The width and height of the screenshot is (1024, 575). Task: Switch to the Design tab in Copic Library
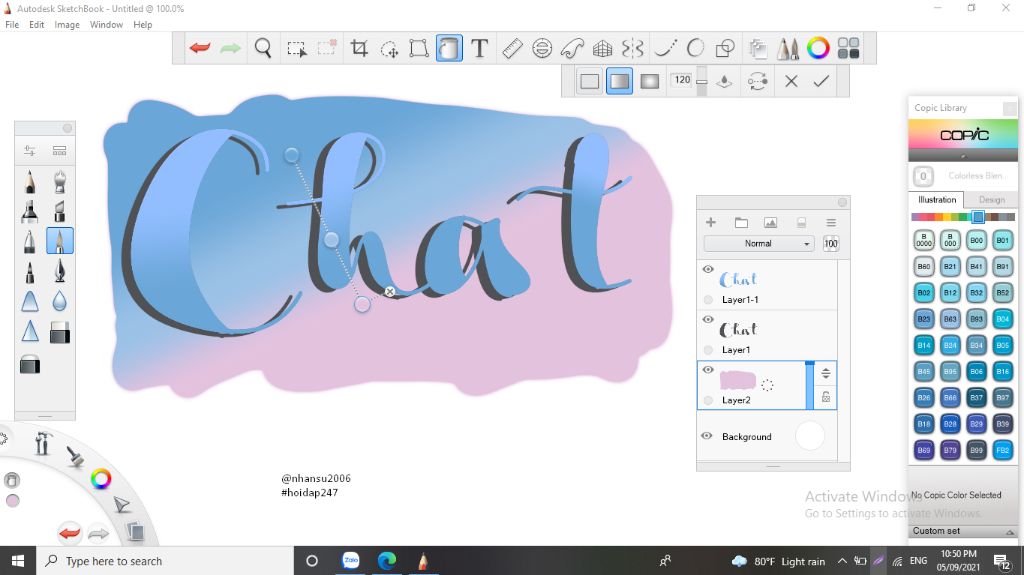click(991, 199)
